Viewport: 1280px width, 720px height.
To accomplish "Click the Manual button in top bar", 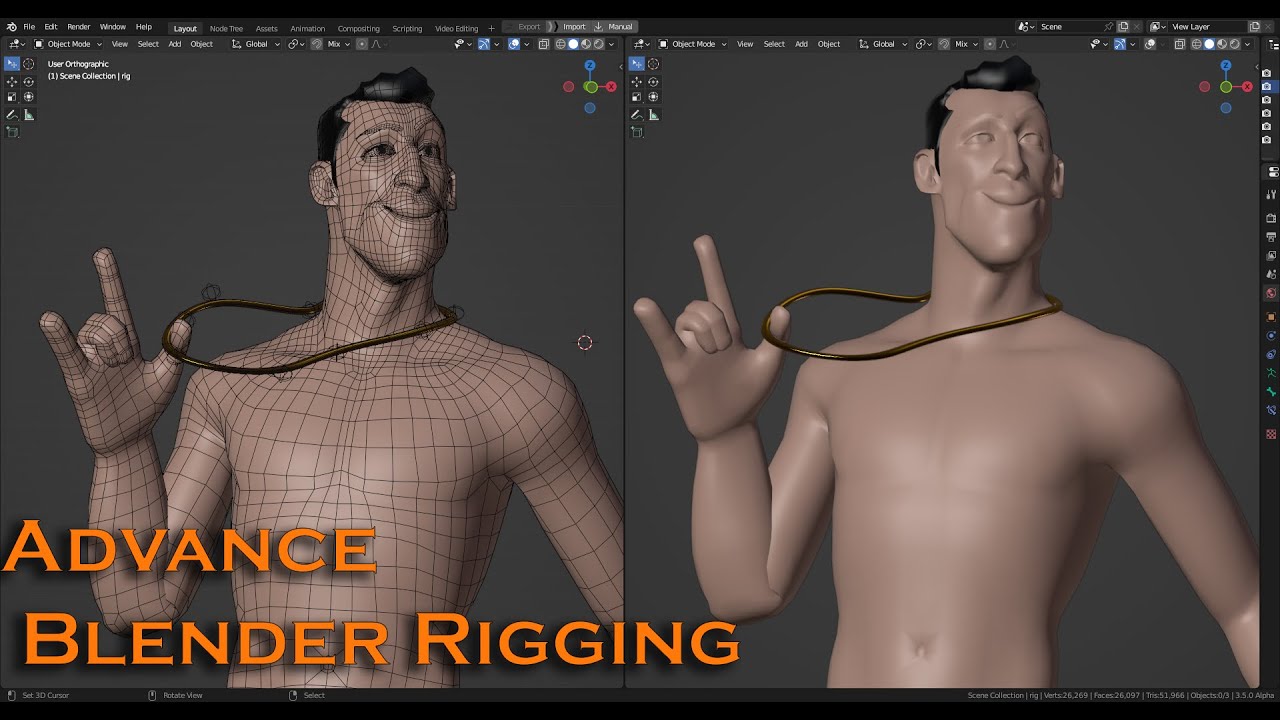I will click(x=616, y=27).
